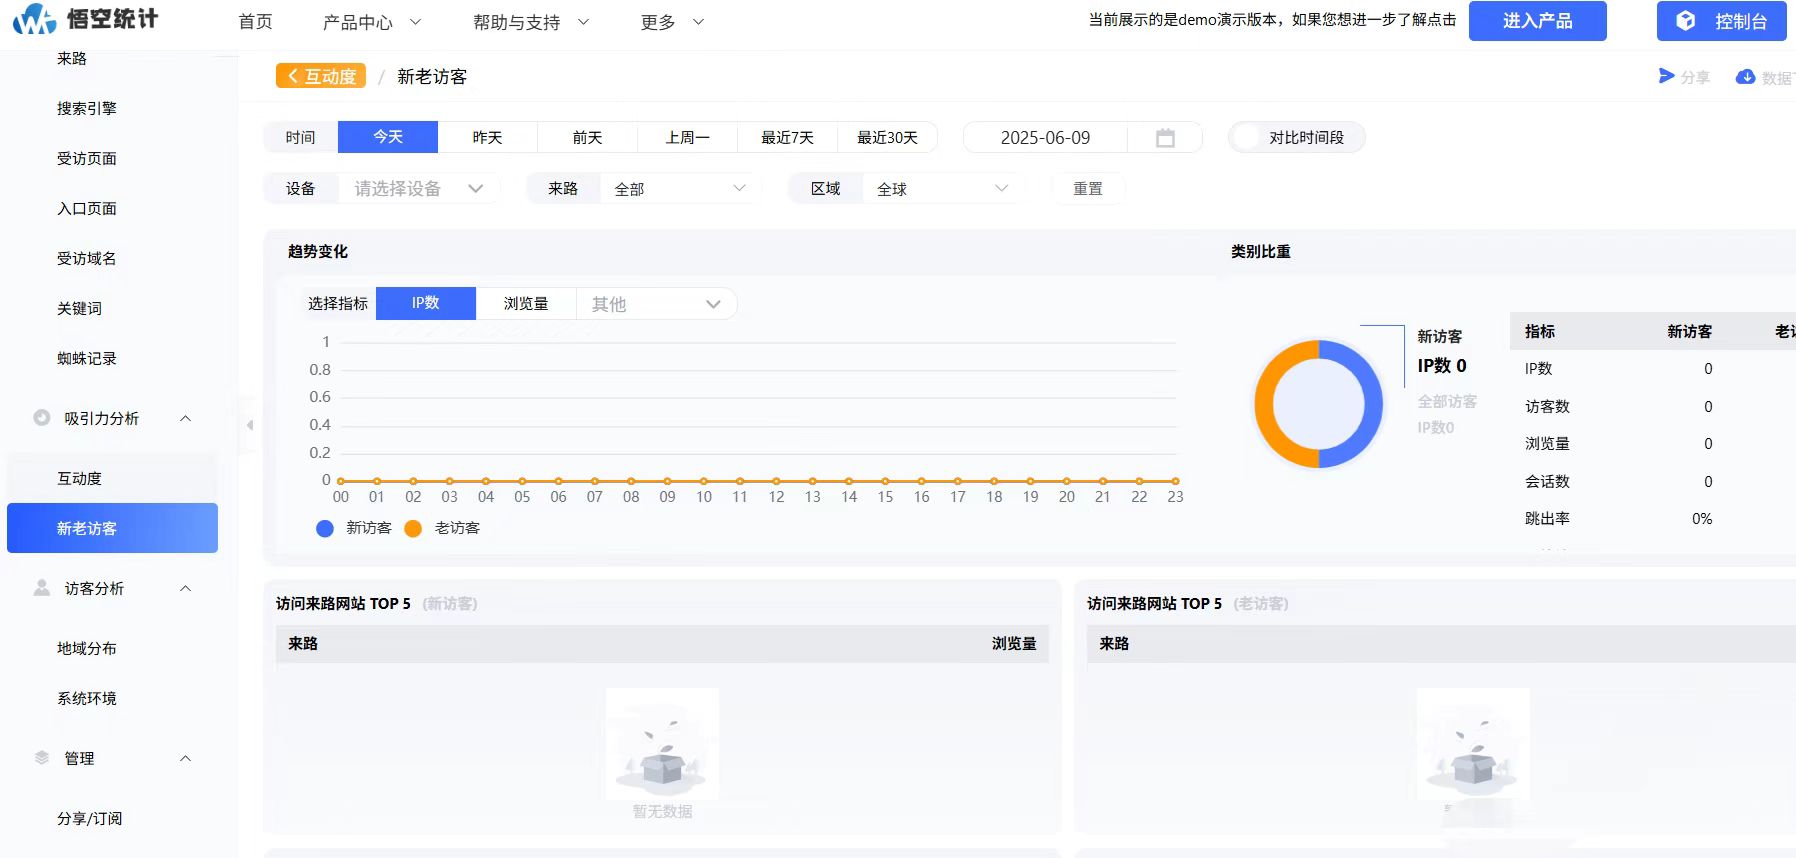Viewport: 1796px width, 858px height.
Task: Click the 悟空统计 logo icon
Action: 35,18
